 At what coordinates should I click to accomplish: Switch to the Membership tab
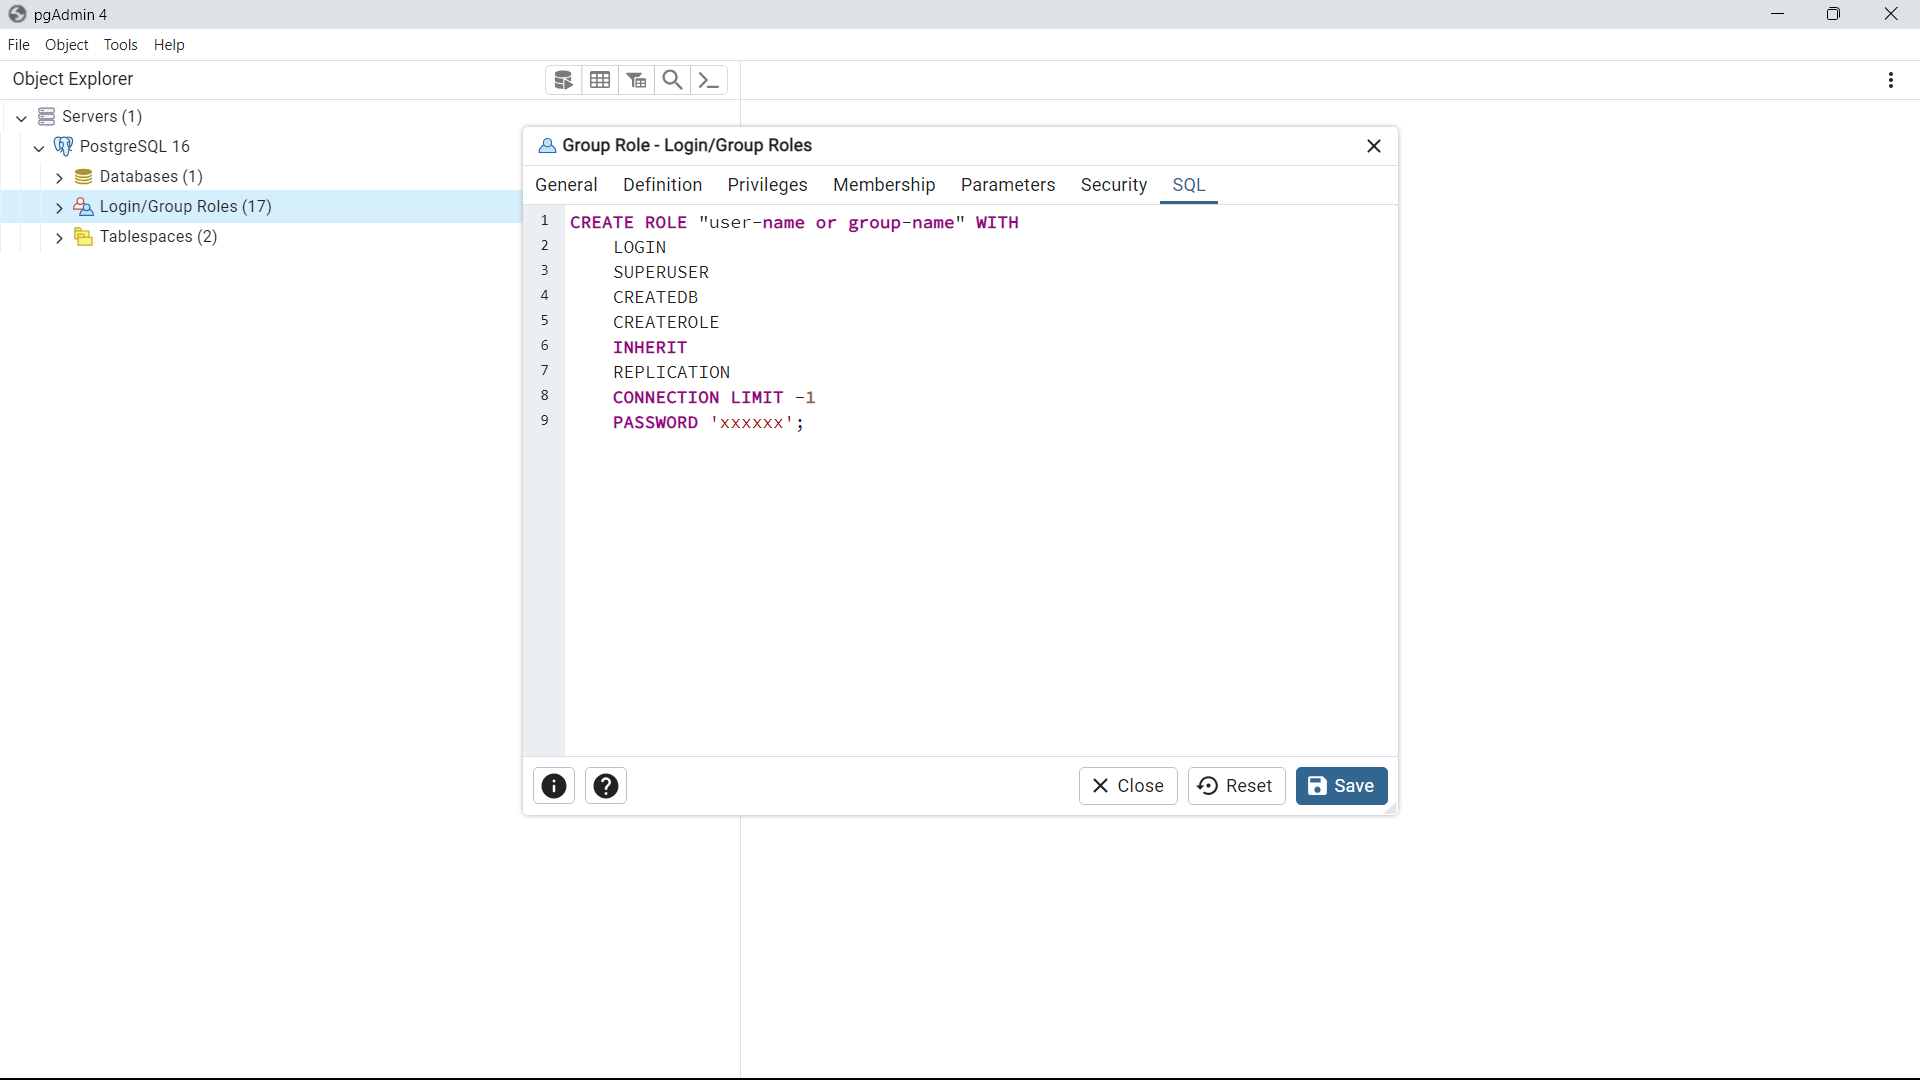[884, 185]
